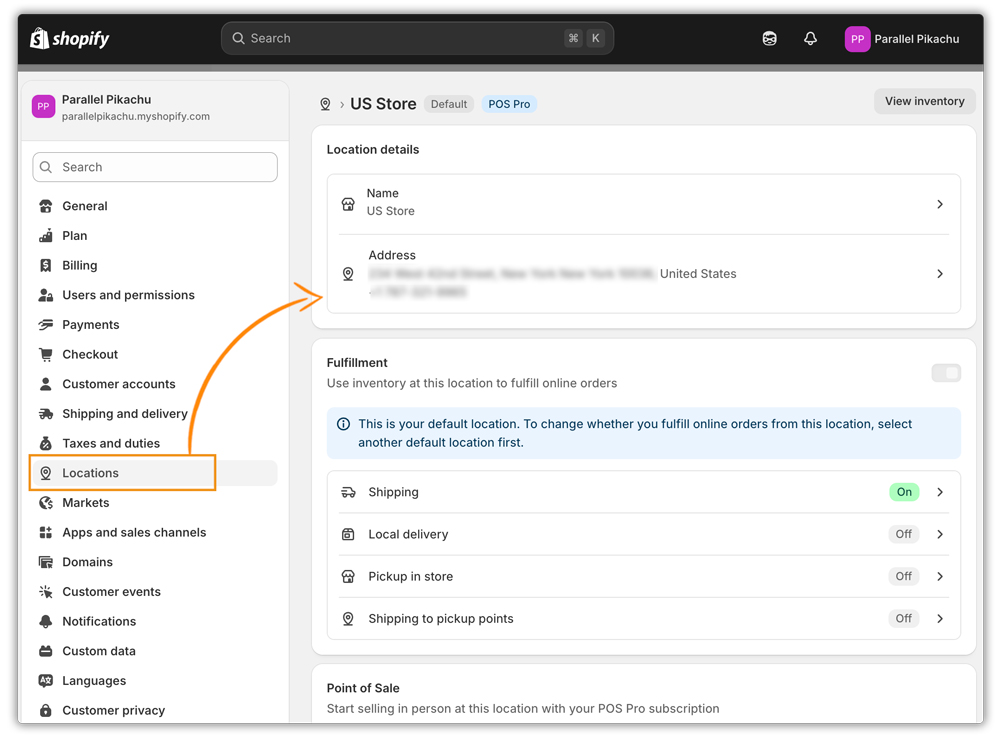Viewport: 1000px width, 738px height.
Task: Click the info icon in the default location notice
Action: [343, 424]
